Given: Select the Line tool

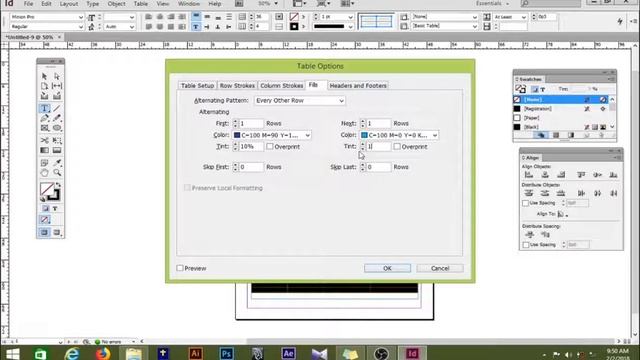Looking at the screenshot, I should tap(57, 109).
